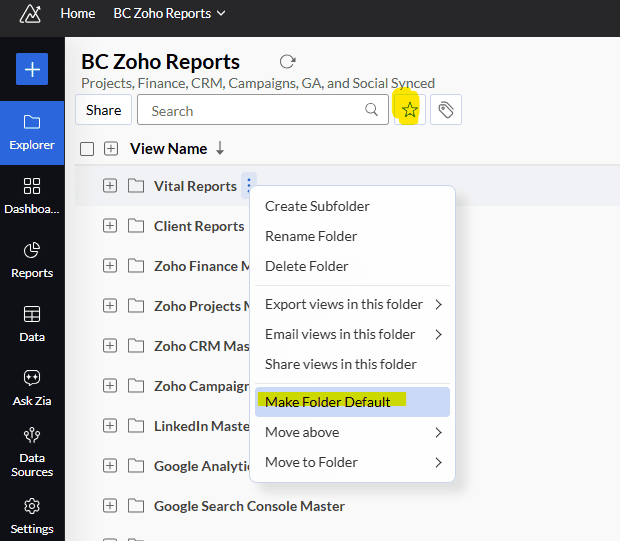Viewport: 620px width, 541px height.
Task: Select Google Search Console Master folder name
Action: coord(249,506)
